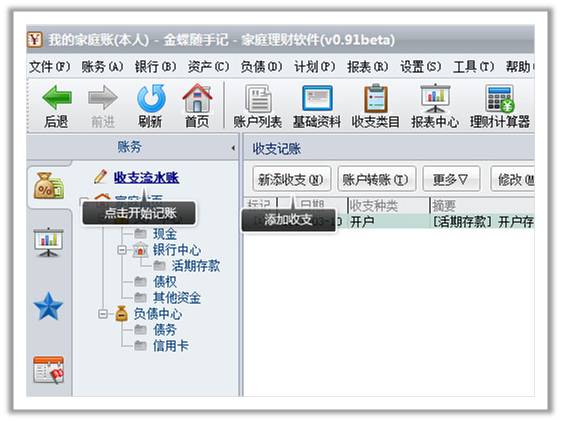
Task: Click the money bag icon beside 负债中心
Action: click(122, 313)
